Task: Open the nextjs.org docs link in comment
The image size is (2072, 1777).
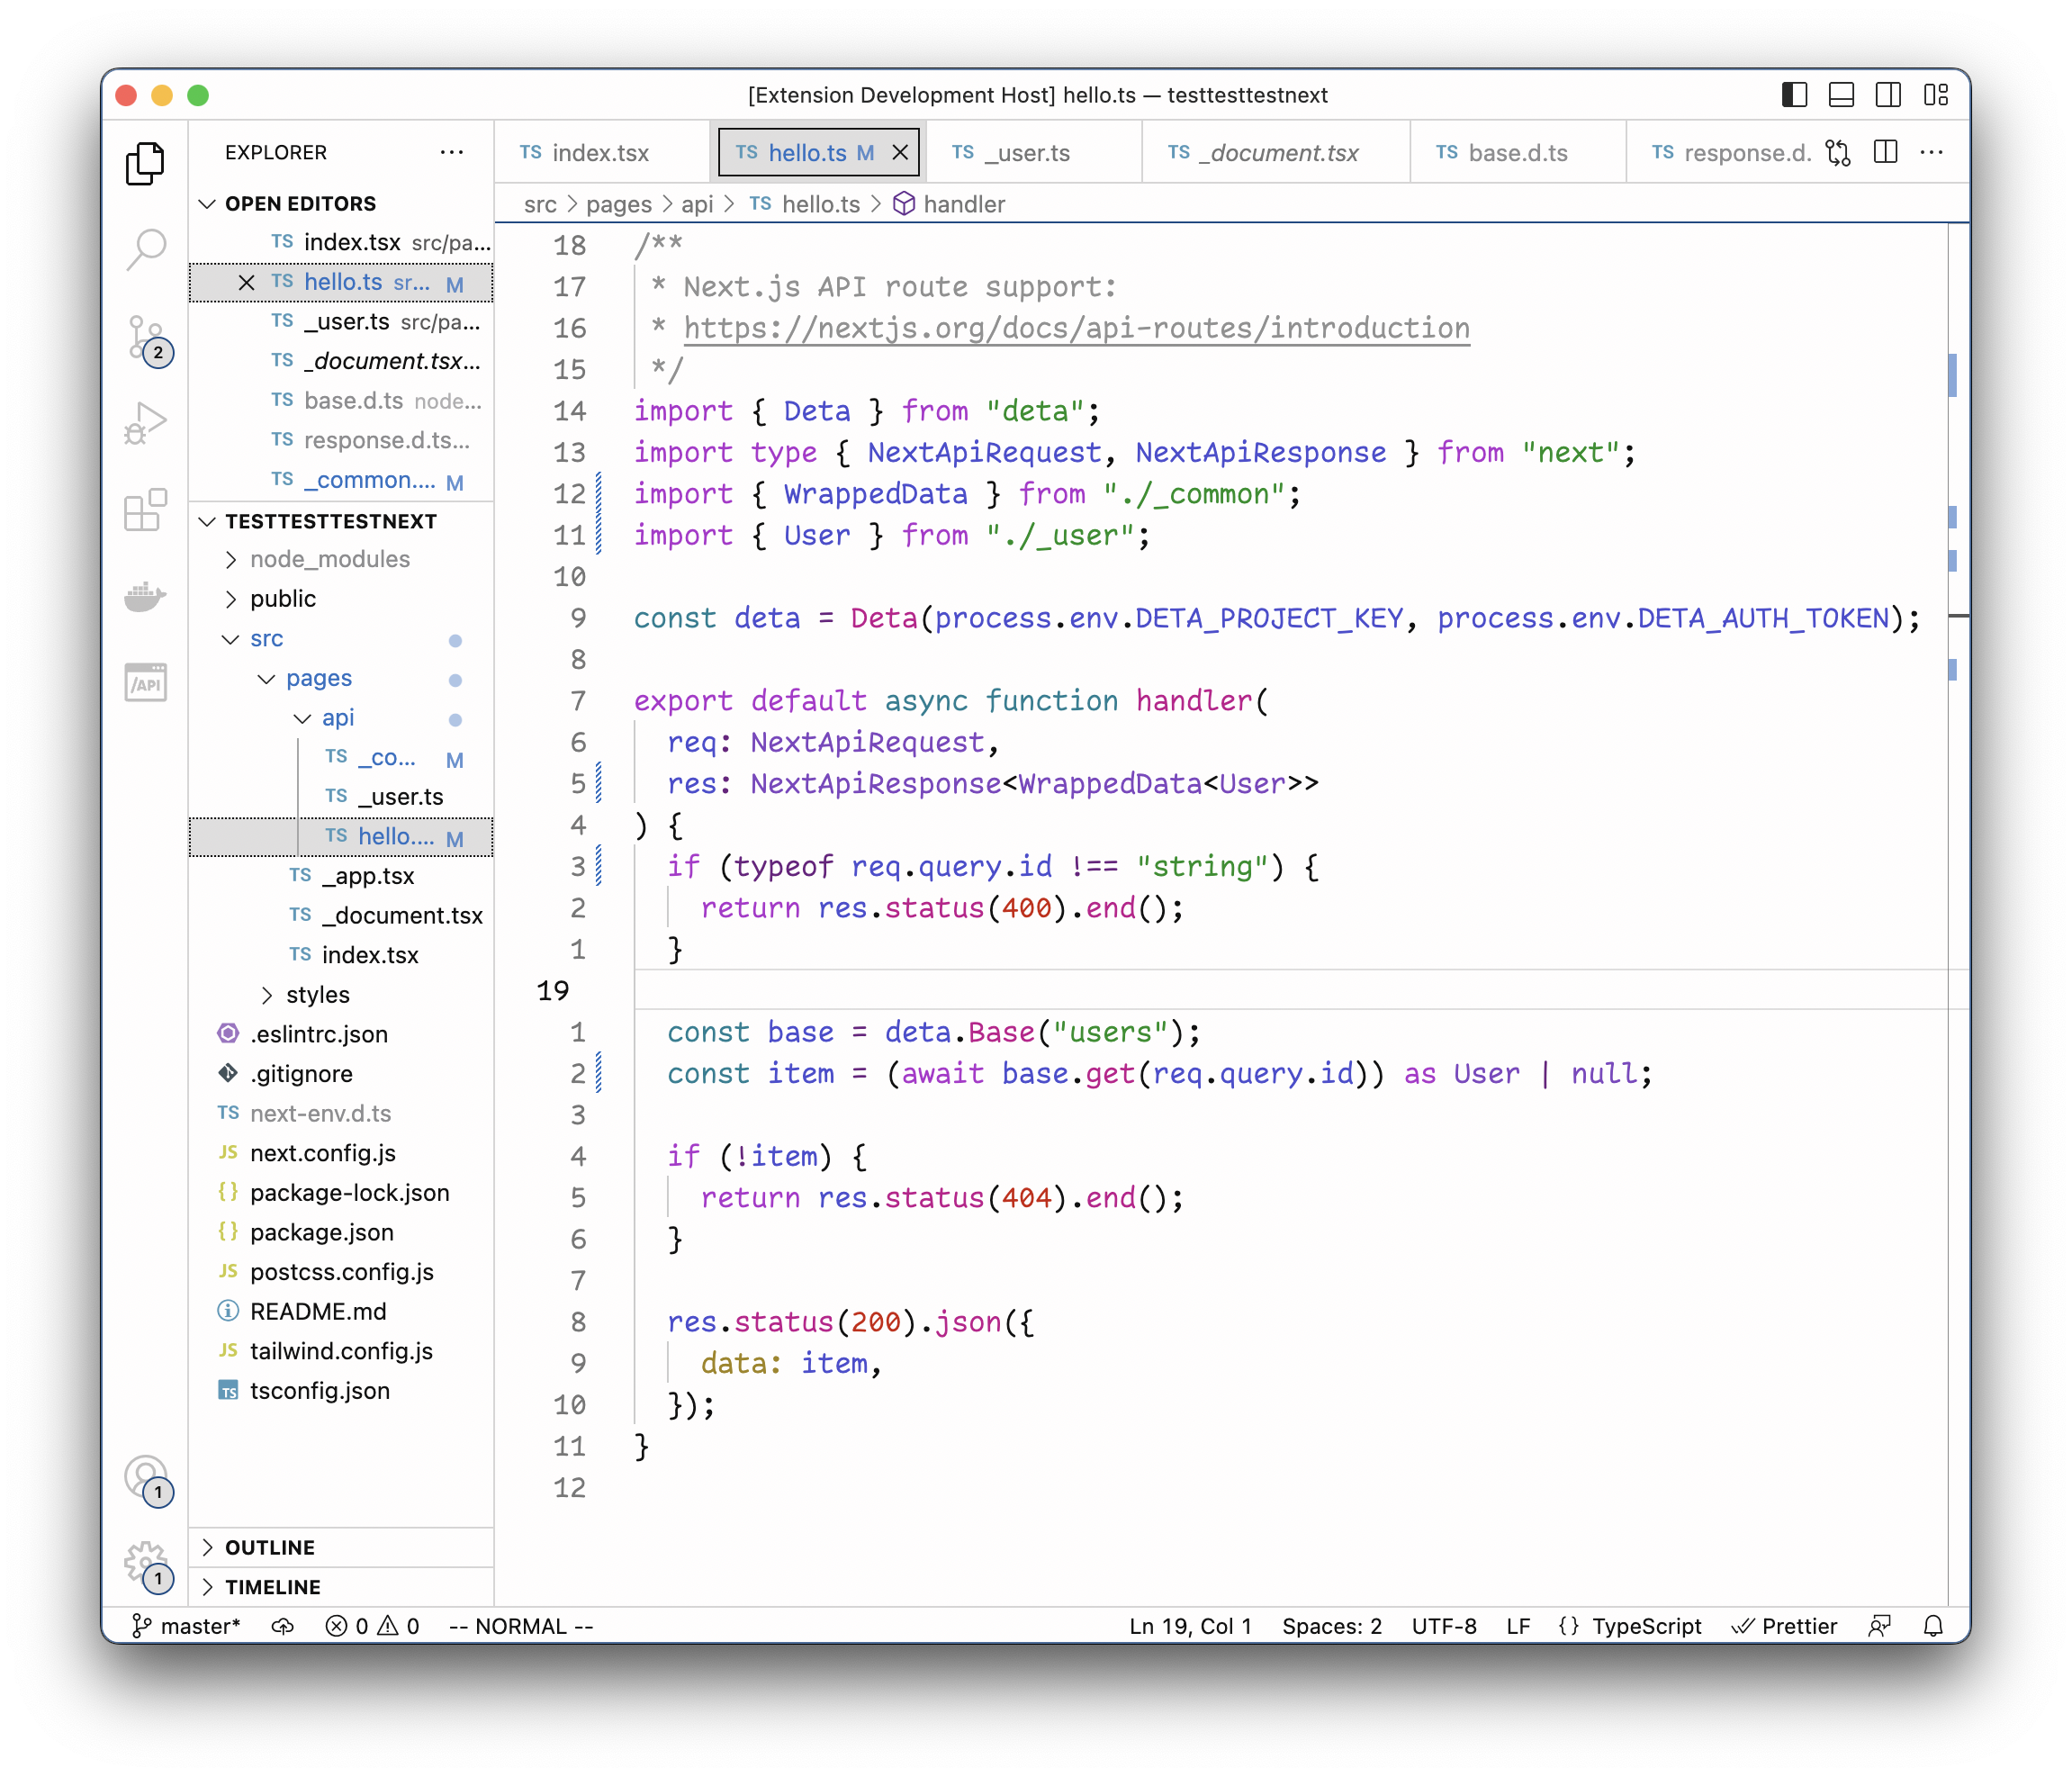Action: click(1076, 329)
